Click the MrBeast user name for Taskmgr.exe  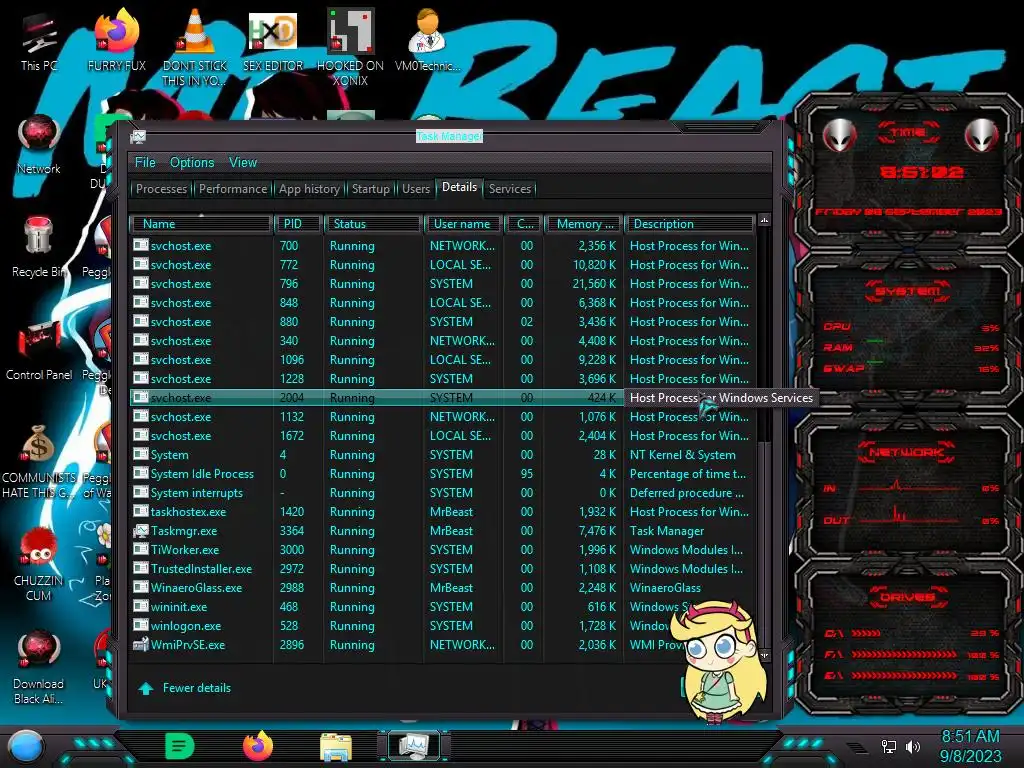[451, 530]
